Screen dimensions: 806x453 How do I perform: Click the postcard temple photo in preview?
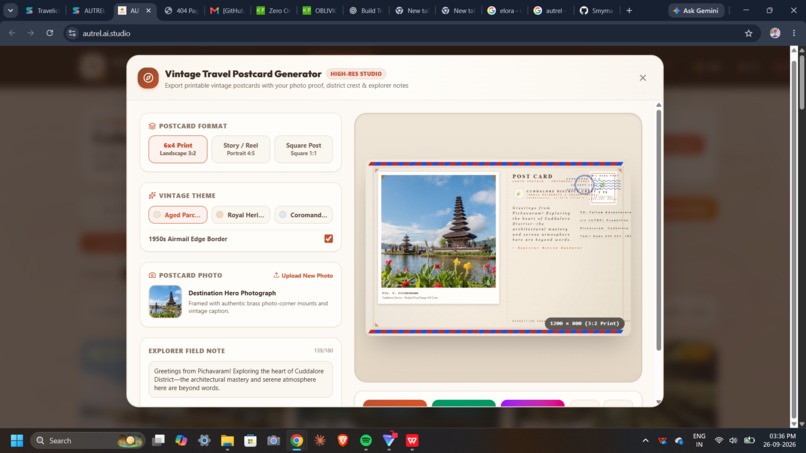[438, 231]
